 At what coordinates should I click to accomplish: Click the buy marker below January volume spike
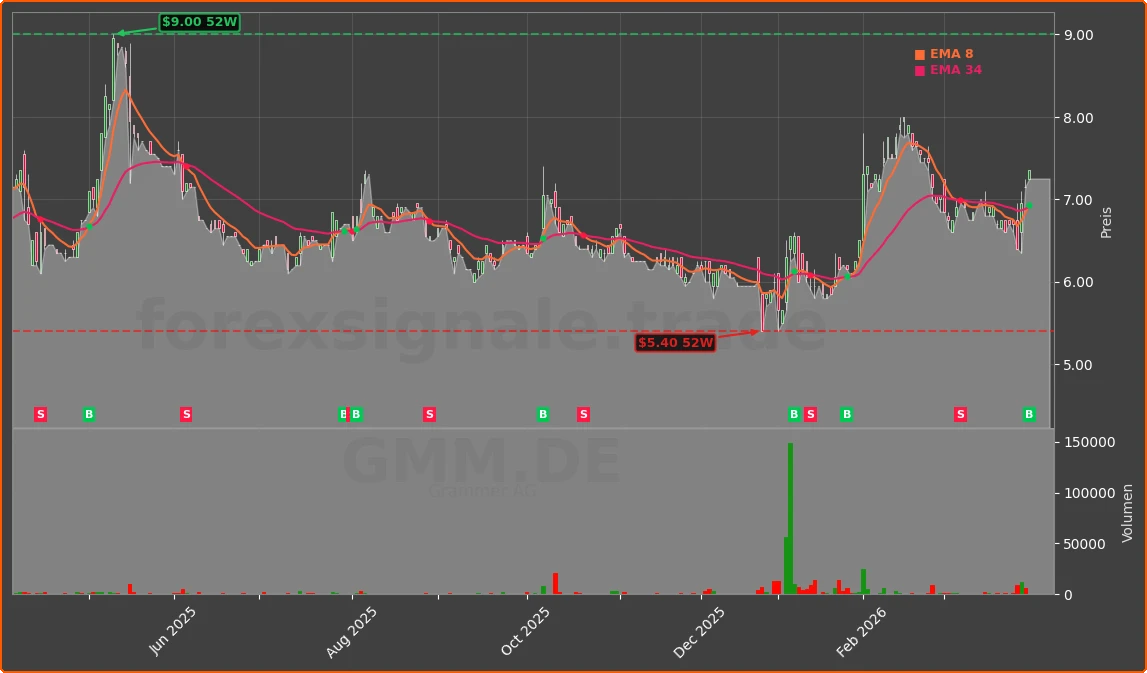point(794,415)
